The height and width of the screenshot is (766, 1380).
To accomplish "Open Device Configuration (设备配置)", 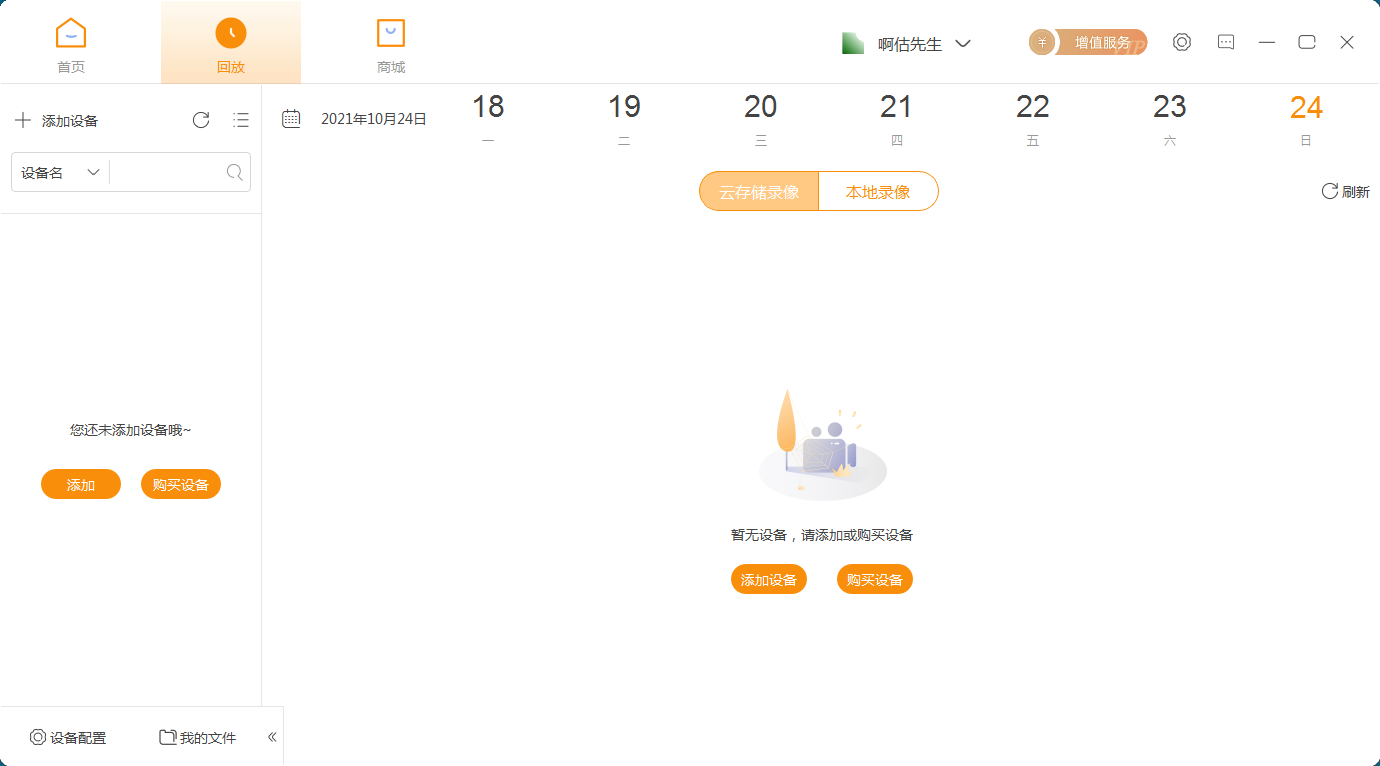I will (x=68, y=738).
